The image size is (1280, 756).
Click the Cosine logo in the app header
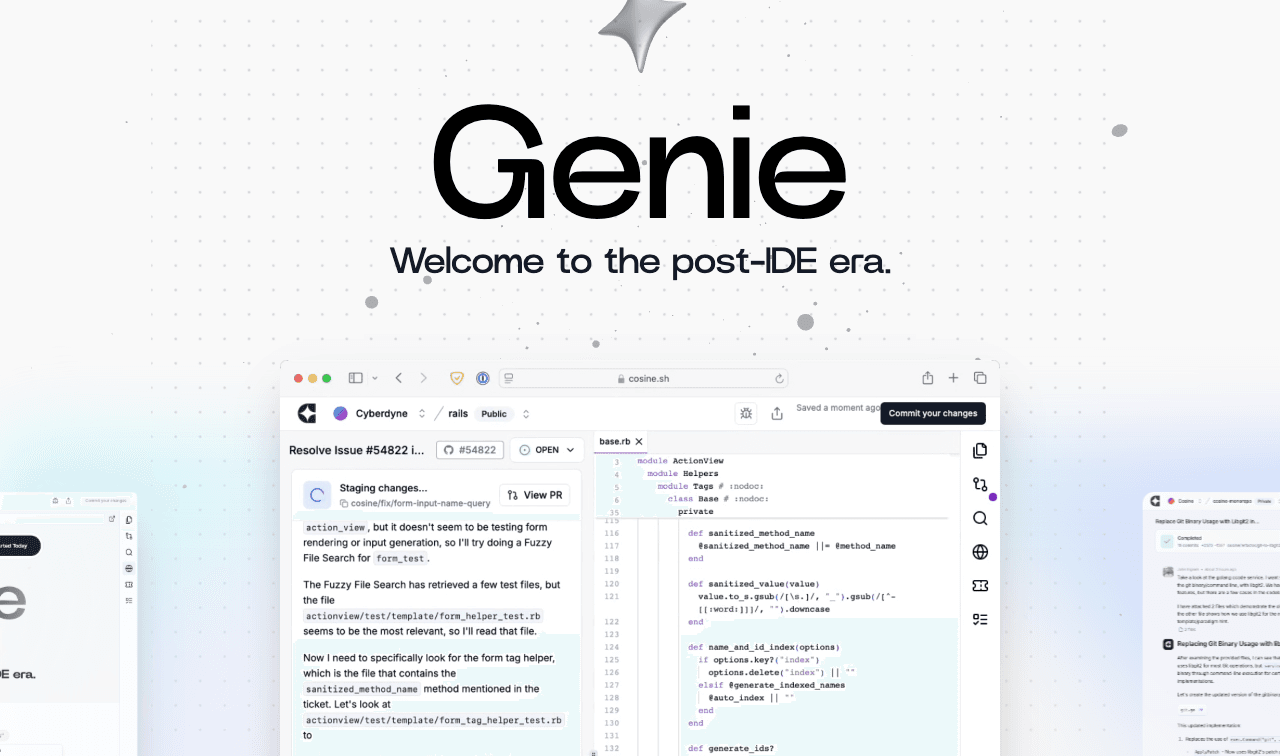point(307,413)
